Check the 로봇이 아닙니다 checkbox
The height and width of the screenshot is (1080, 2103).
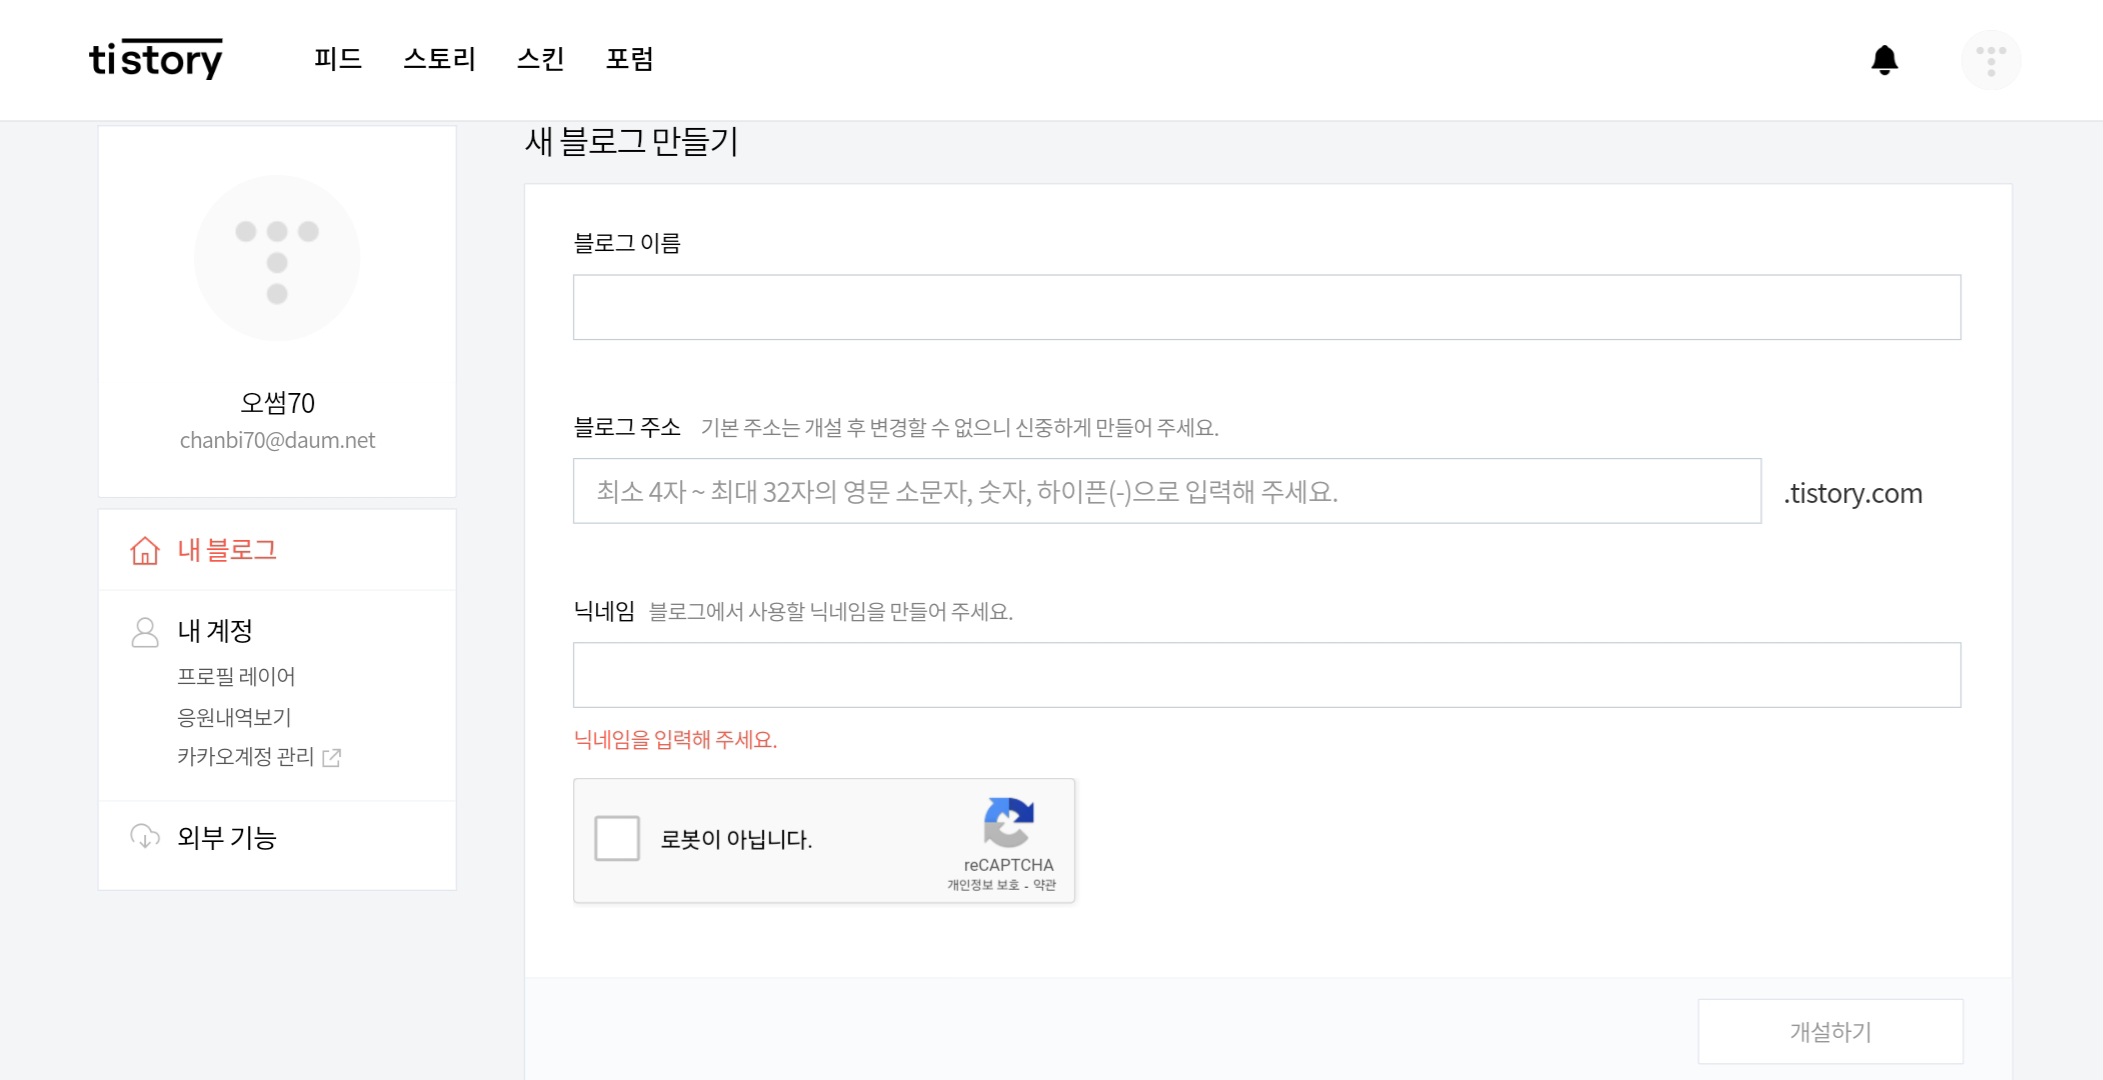[x=617, y=838]
